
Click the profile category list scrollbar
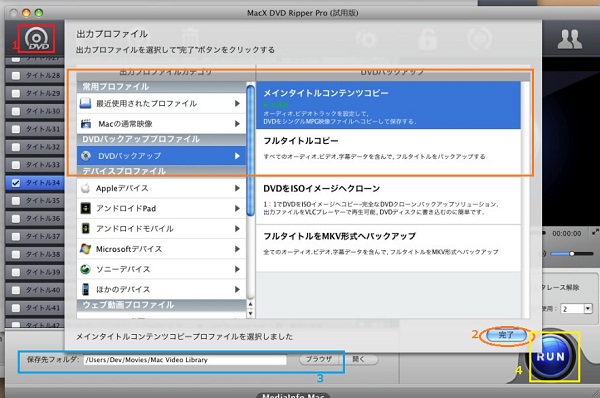tap(251, 150)
